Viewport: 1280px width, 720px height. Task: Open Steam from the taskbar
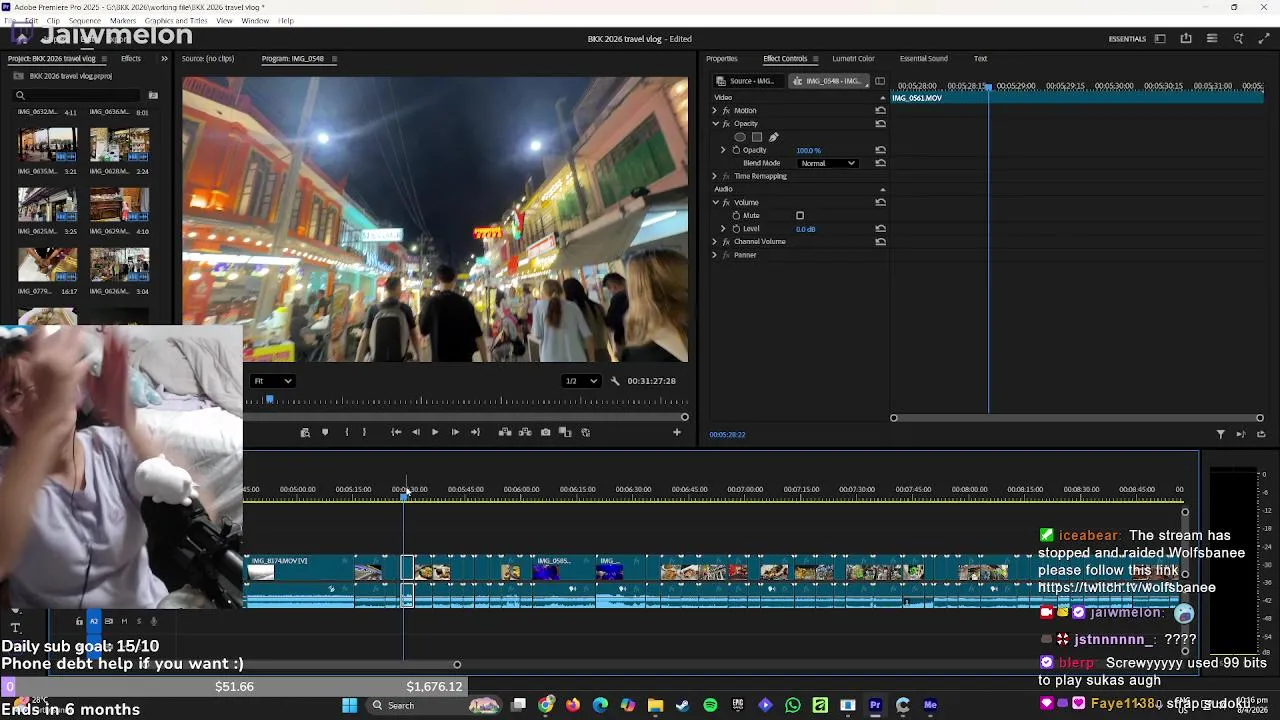(x=682, y=705)
